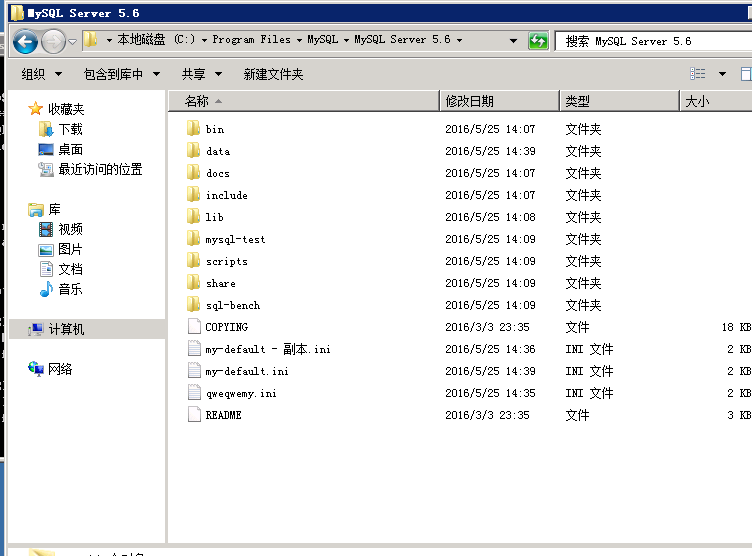Viewport: 752px width, 556px height.
Task: Select 网络 in the navigation pane
Action: (x=60, y=369)
